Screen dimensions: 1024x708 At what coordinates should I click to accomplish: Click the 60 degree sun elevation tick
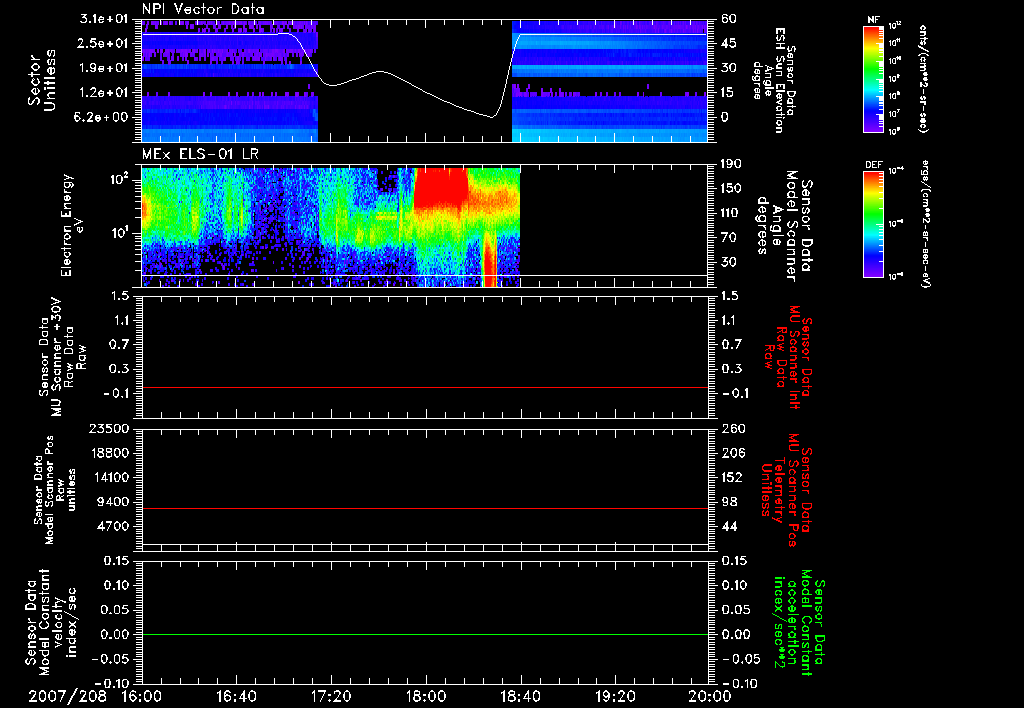728,19
